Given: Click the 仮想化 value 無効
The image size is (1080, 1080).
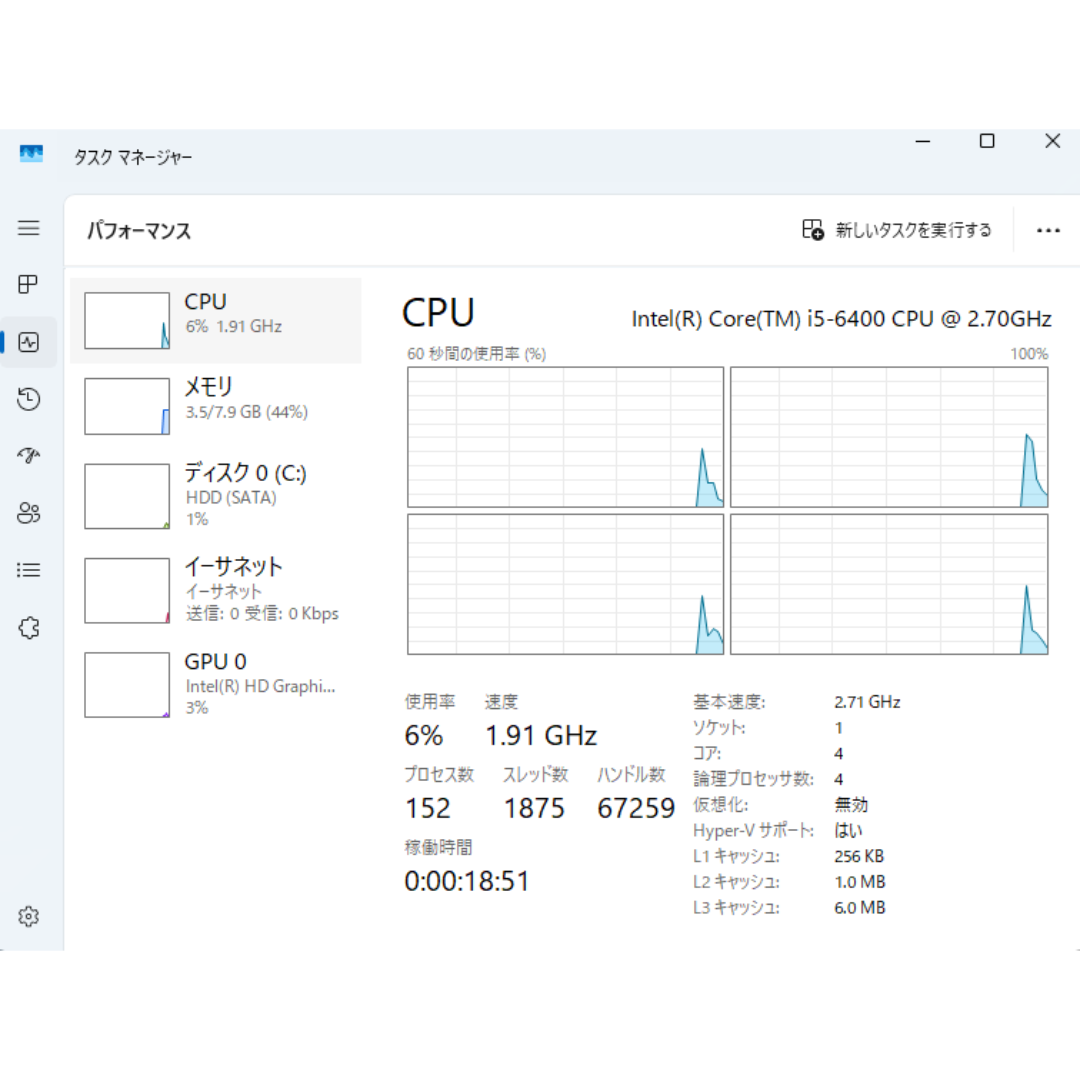Looking at the screenshot, I should [851, 804].
